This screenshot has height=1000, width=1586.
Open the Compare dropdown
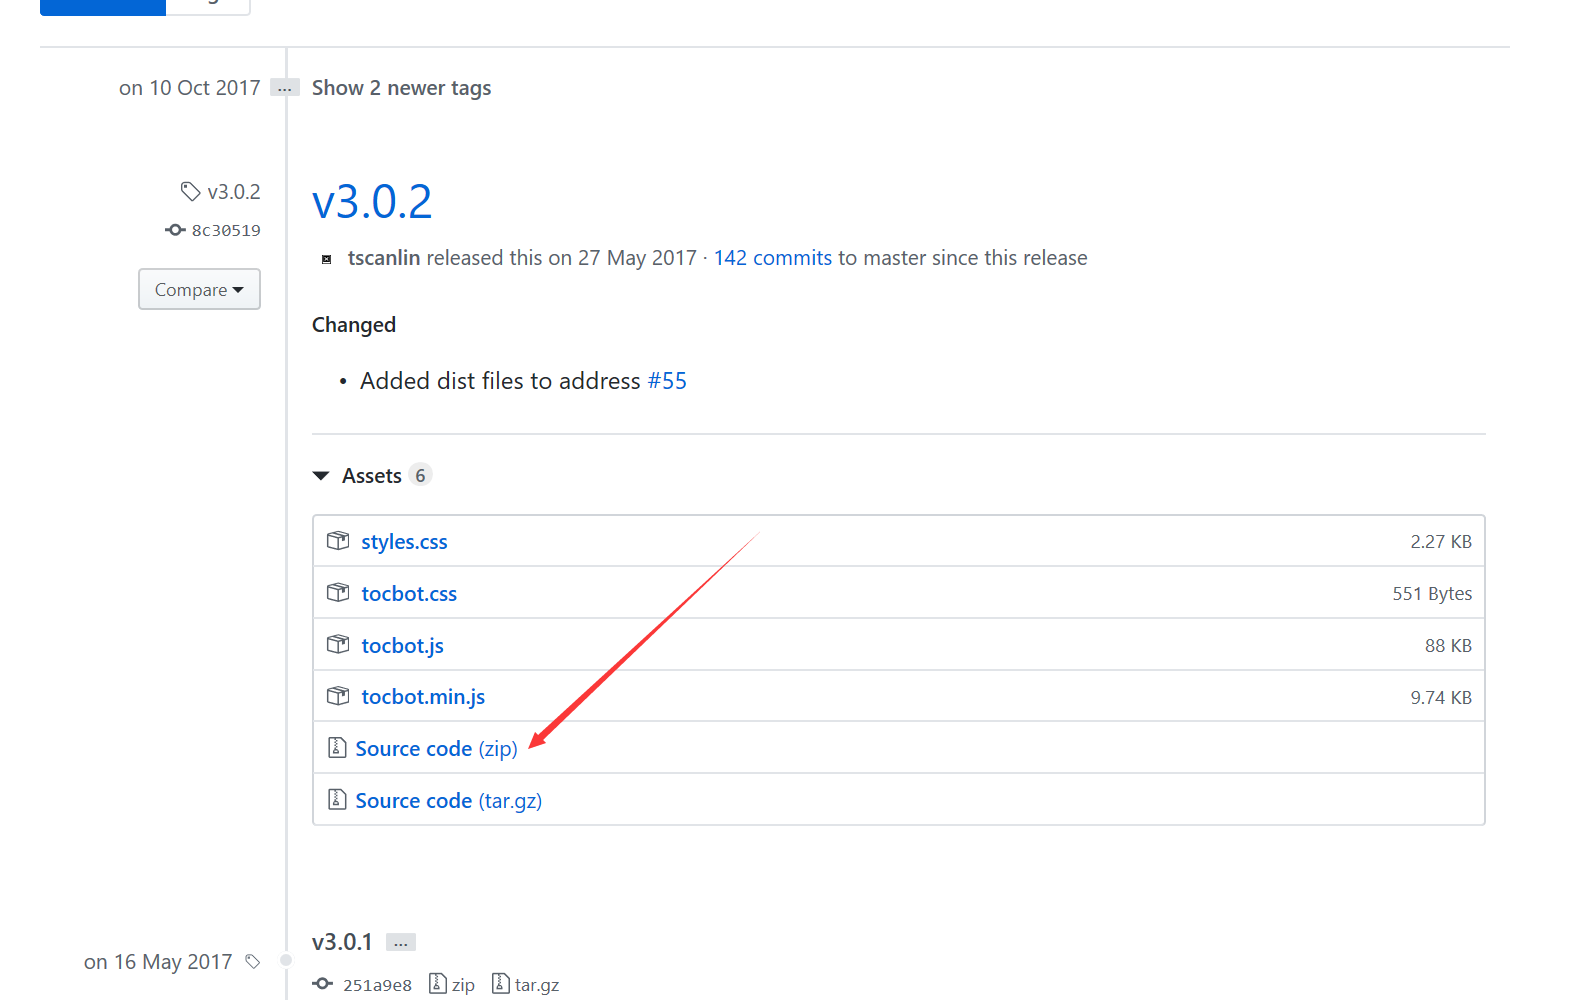point(199,289)
